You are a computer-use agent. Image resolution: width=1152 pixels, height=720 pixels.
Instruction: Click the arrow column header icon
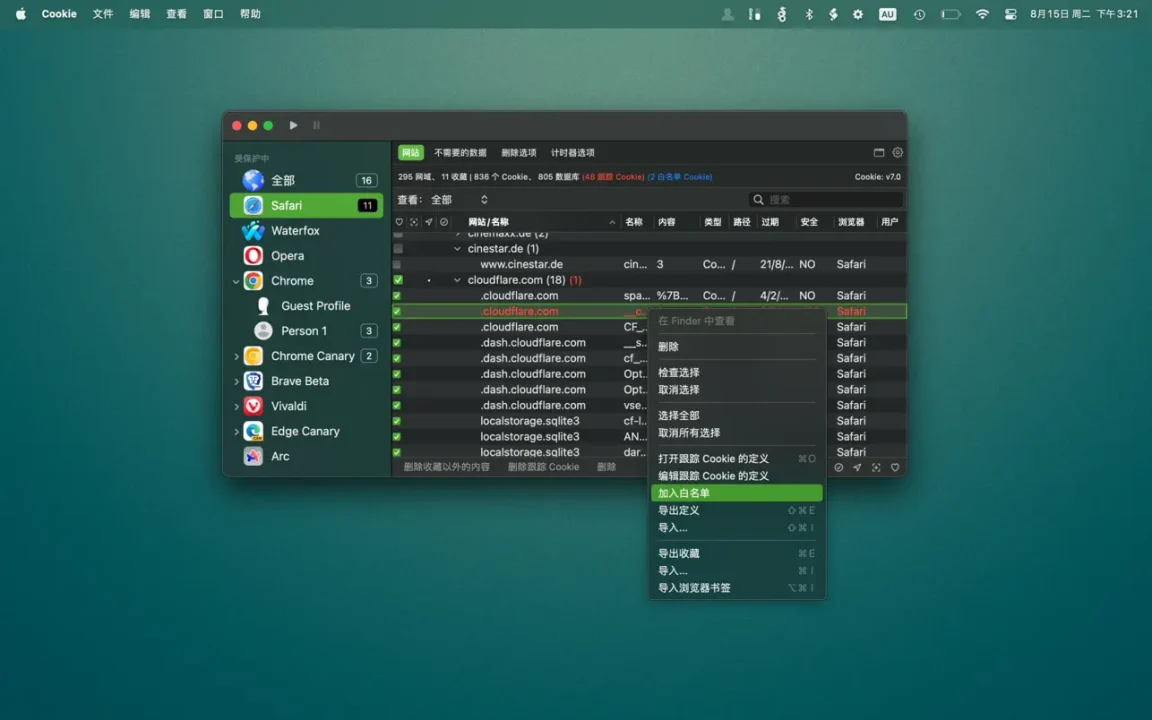[x=428, y=222]
